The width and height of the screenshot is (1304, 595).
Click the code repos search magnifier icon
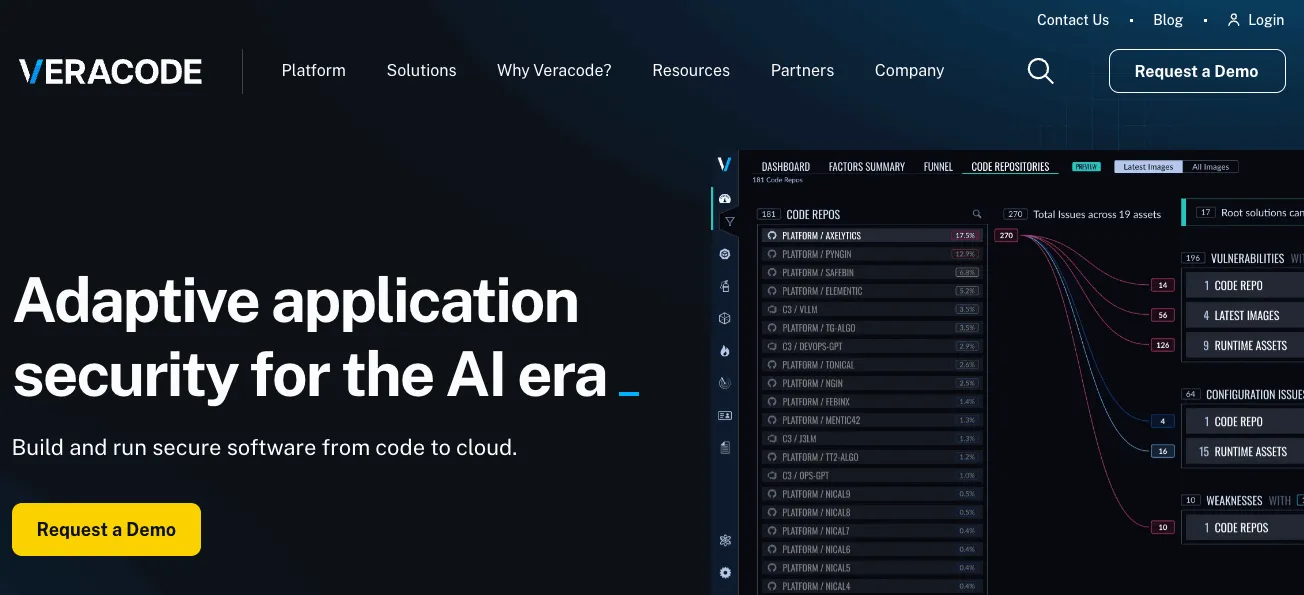point(977,214)
